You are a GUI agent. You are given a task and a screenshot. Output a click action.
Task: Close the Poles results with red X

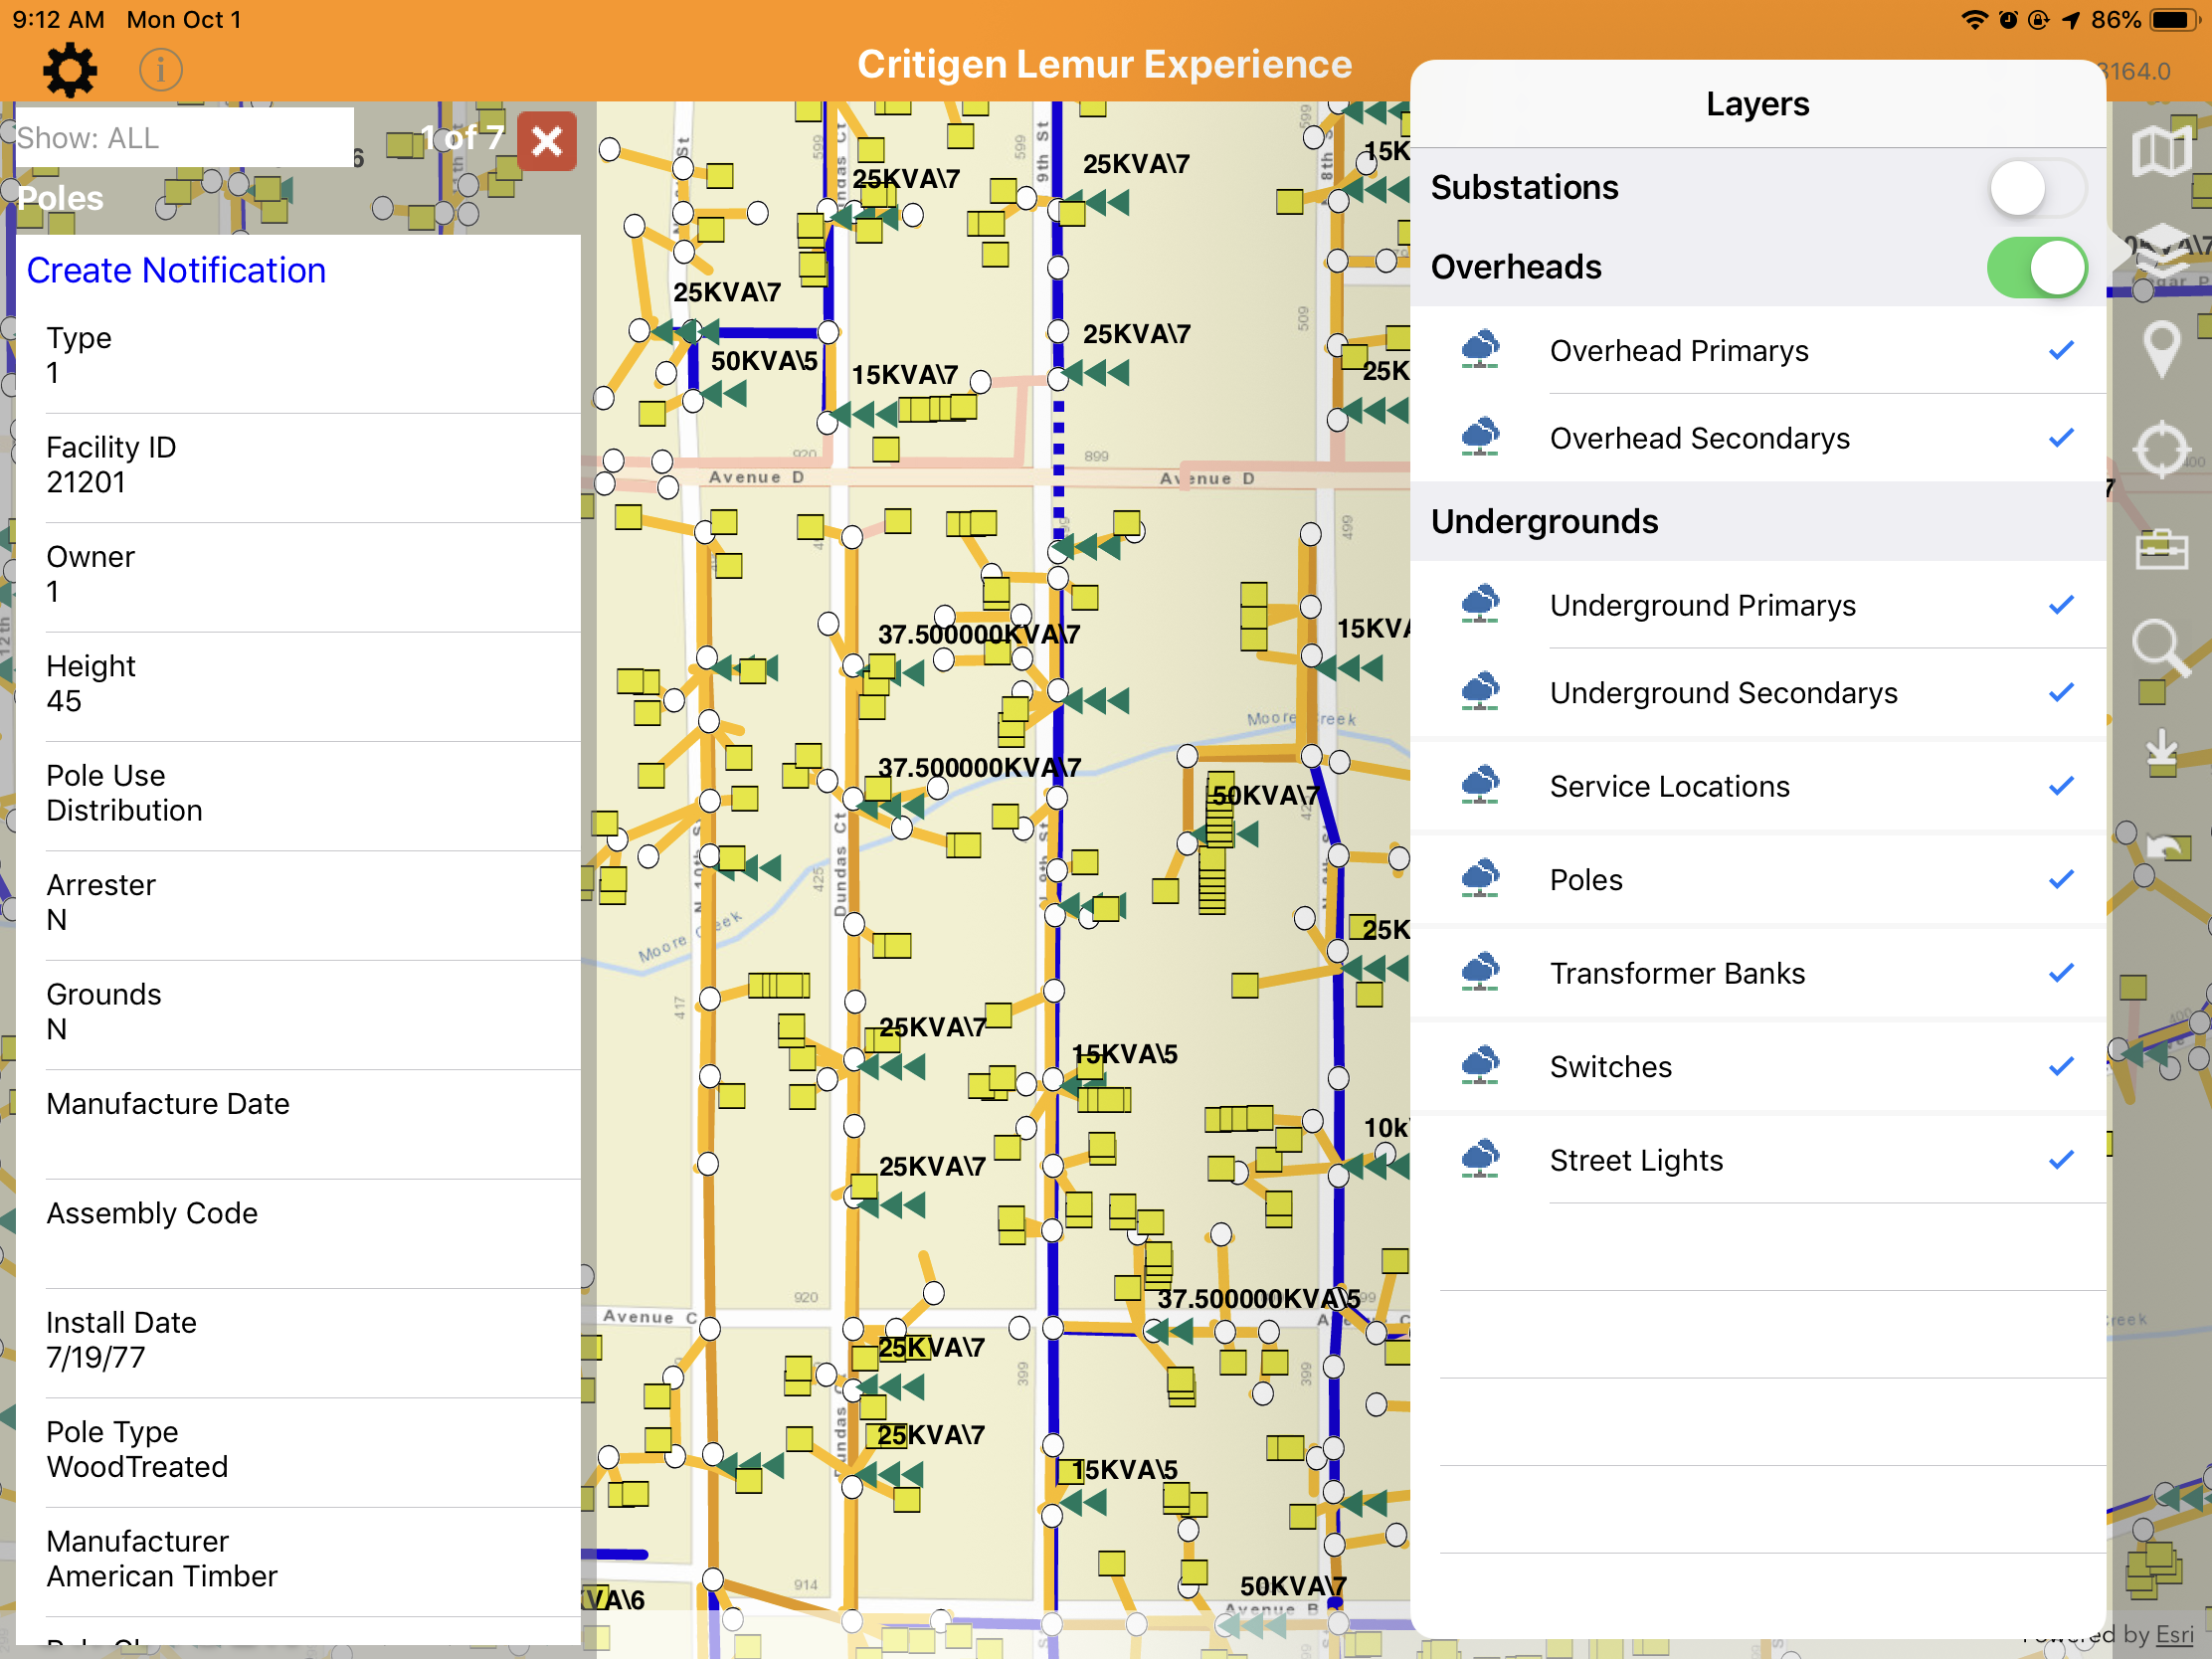tap(547, 141)
